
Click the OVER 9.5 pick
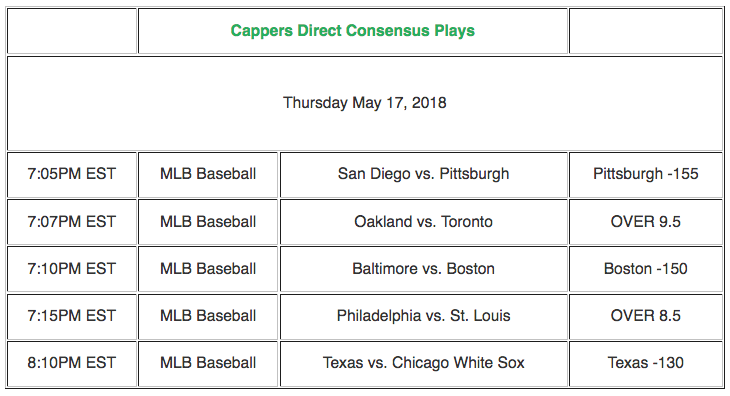pyautogui.click(x=645, y=221)
